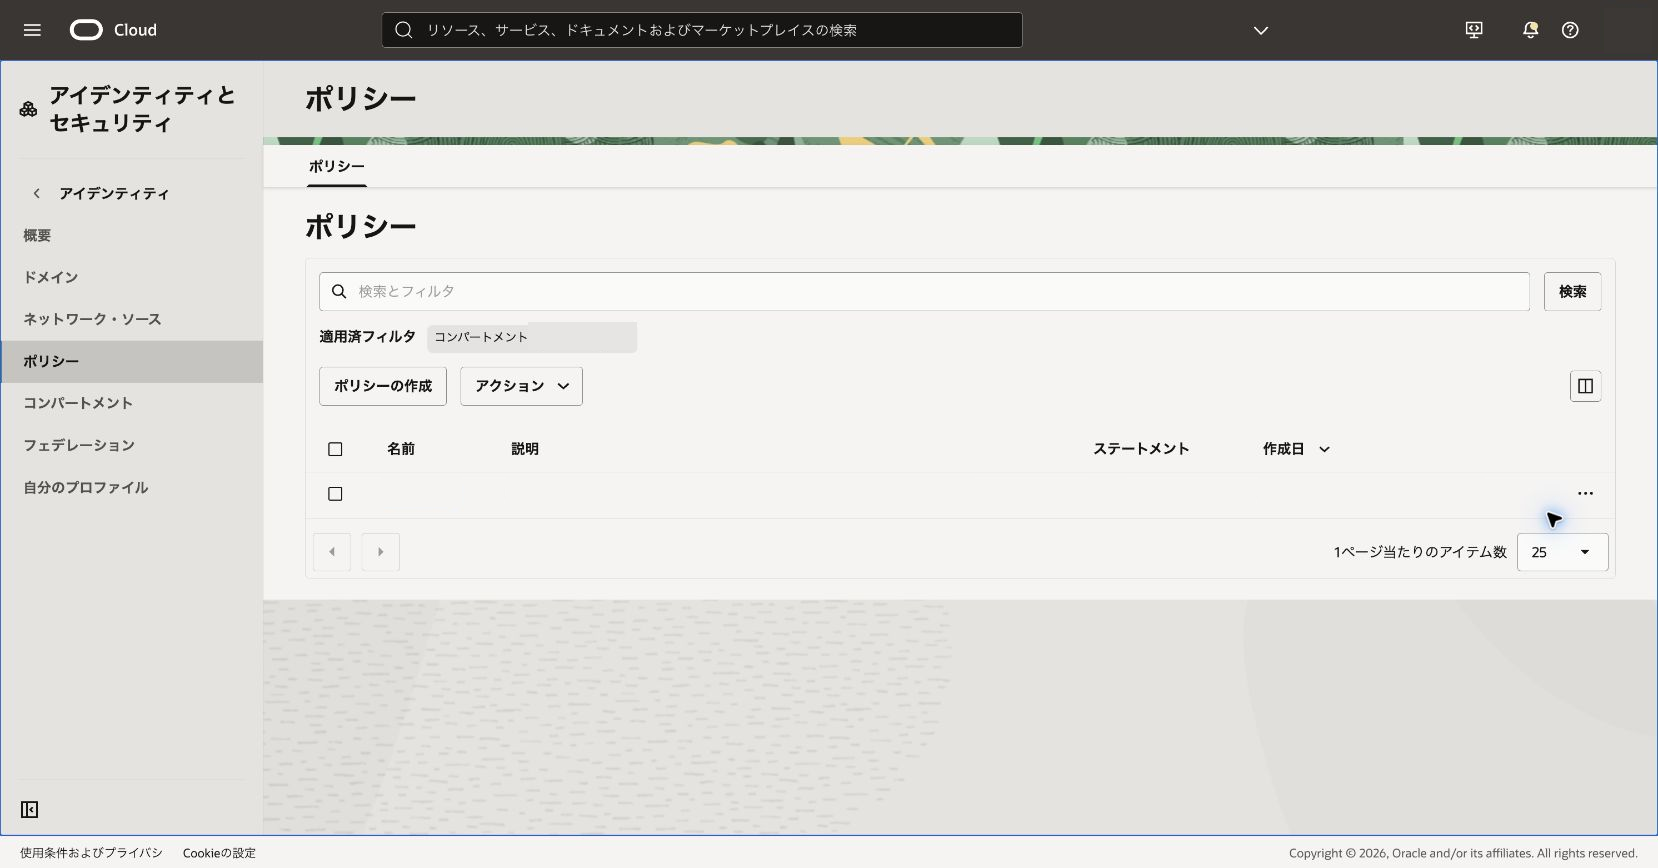
Task: Open the notifications bell
Action: (1530, 30)
